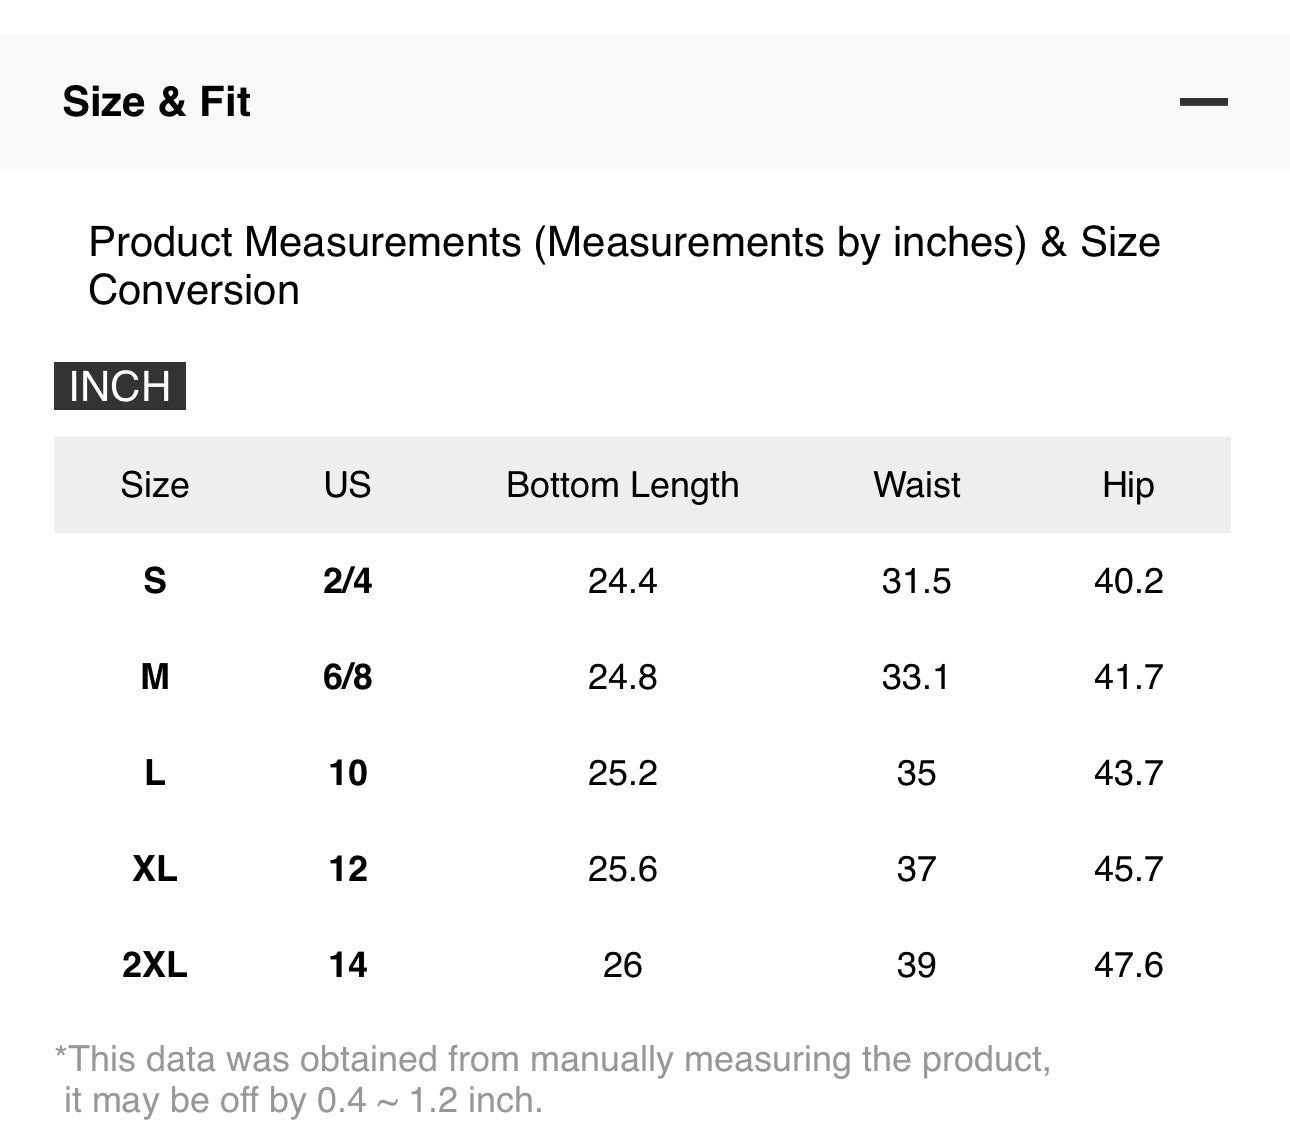Select the INCH unit toggle

[x=120, y=386]
